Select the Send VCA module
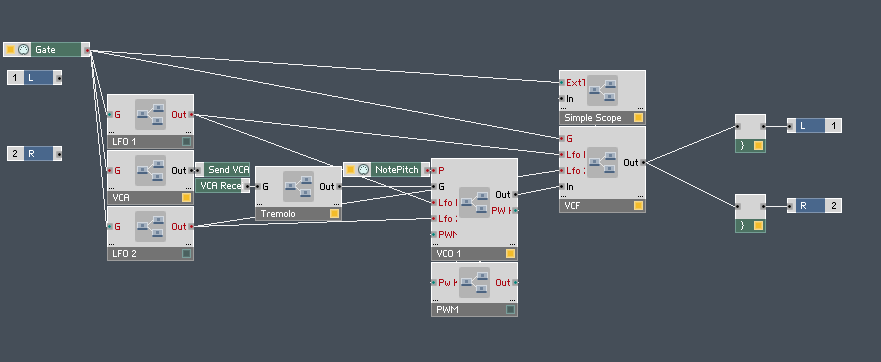 coord(222,170)
